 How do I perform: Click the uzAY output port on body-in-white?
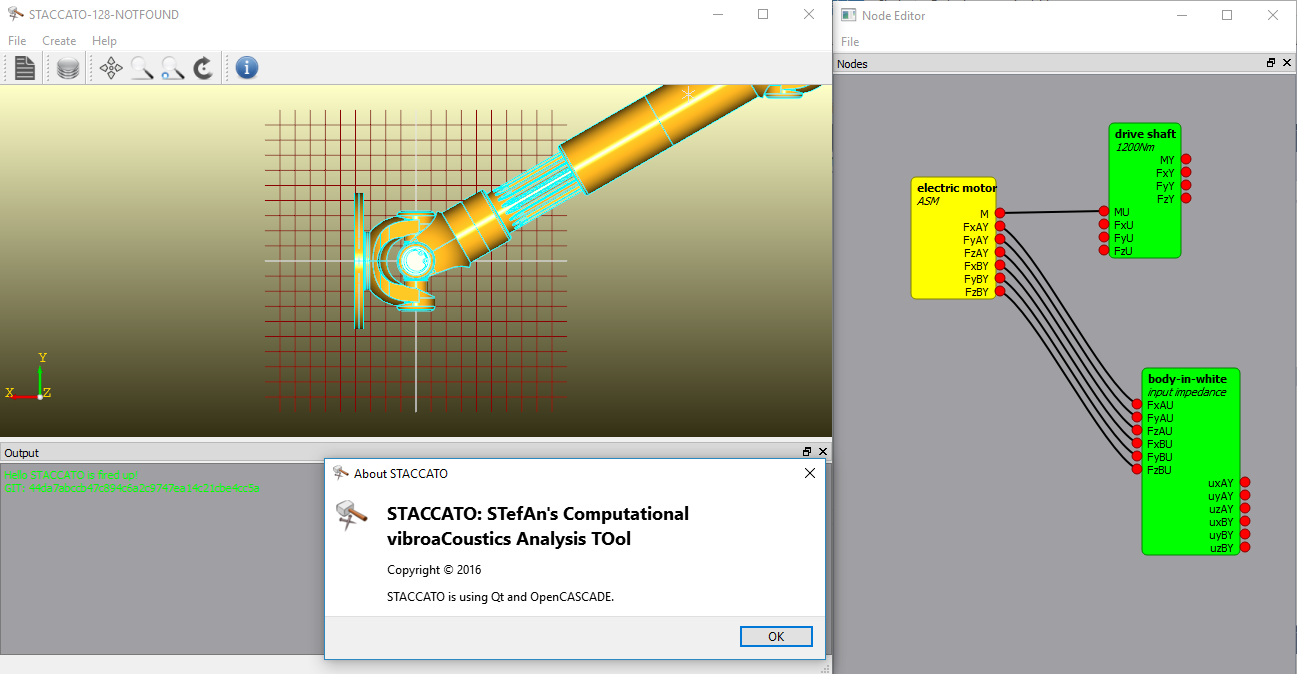1245,508
